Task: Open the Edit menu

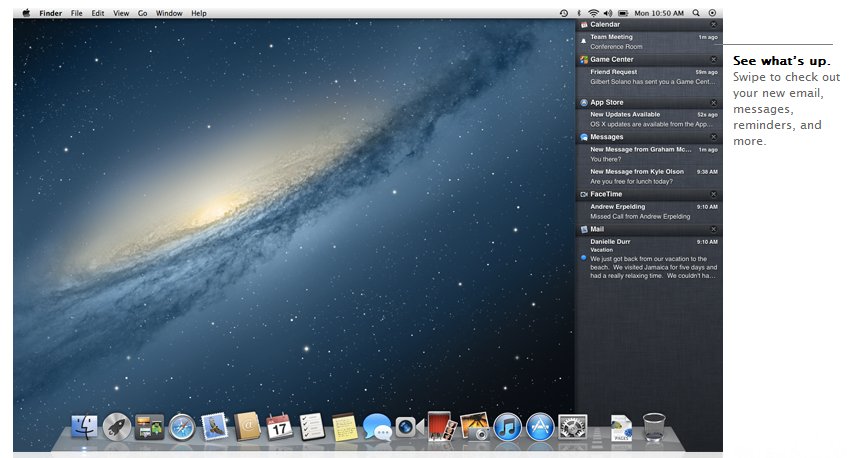Action: (98, 13)
